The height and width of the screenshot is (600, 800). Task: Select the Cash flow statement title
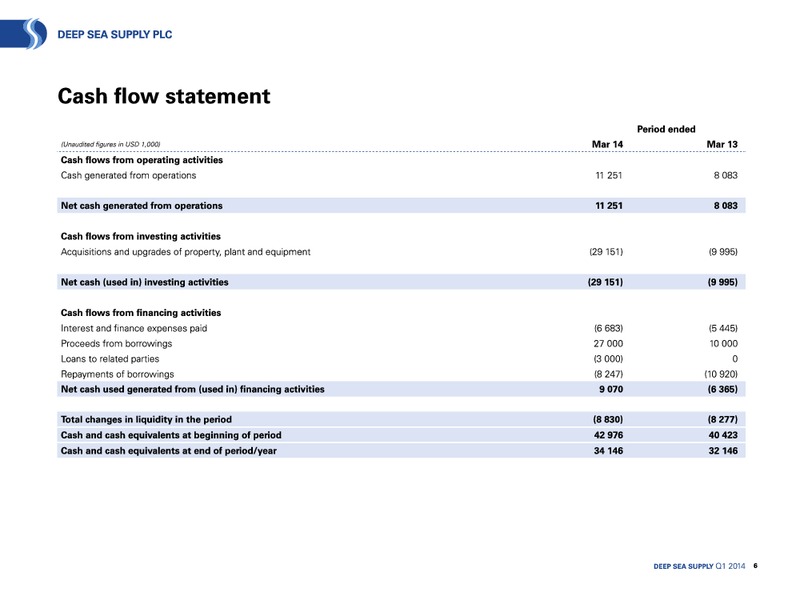(164, 96)
